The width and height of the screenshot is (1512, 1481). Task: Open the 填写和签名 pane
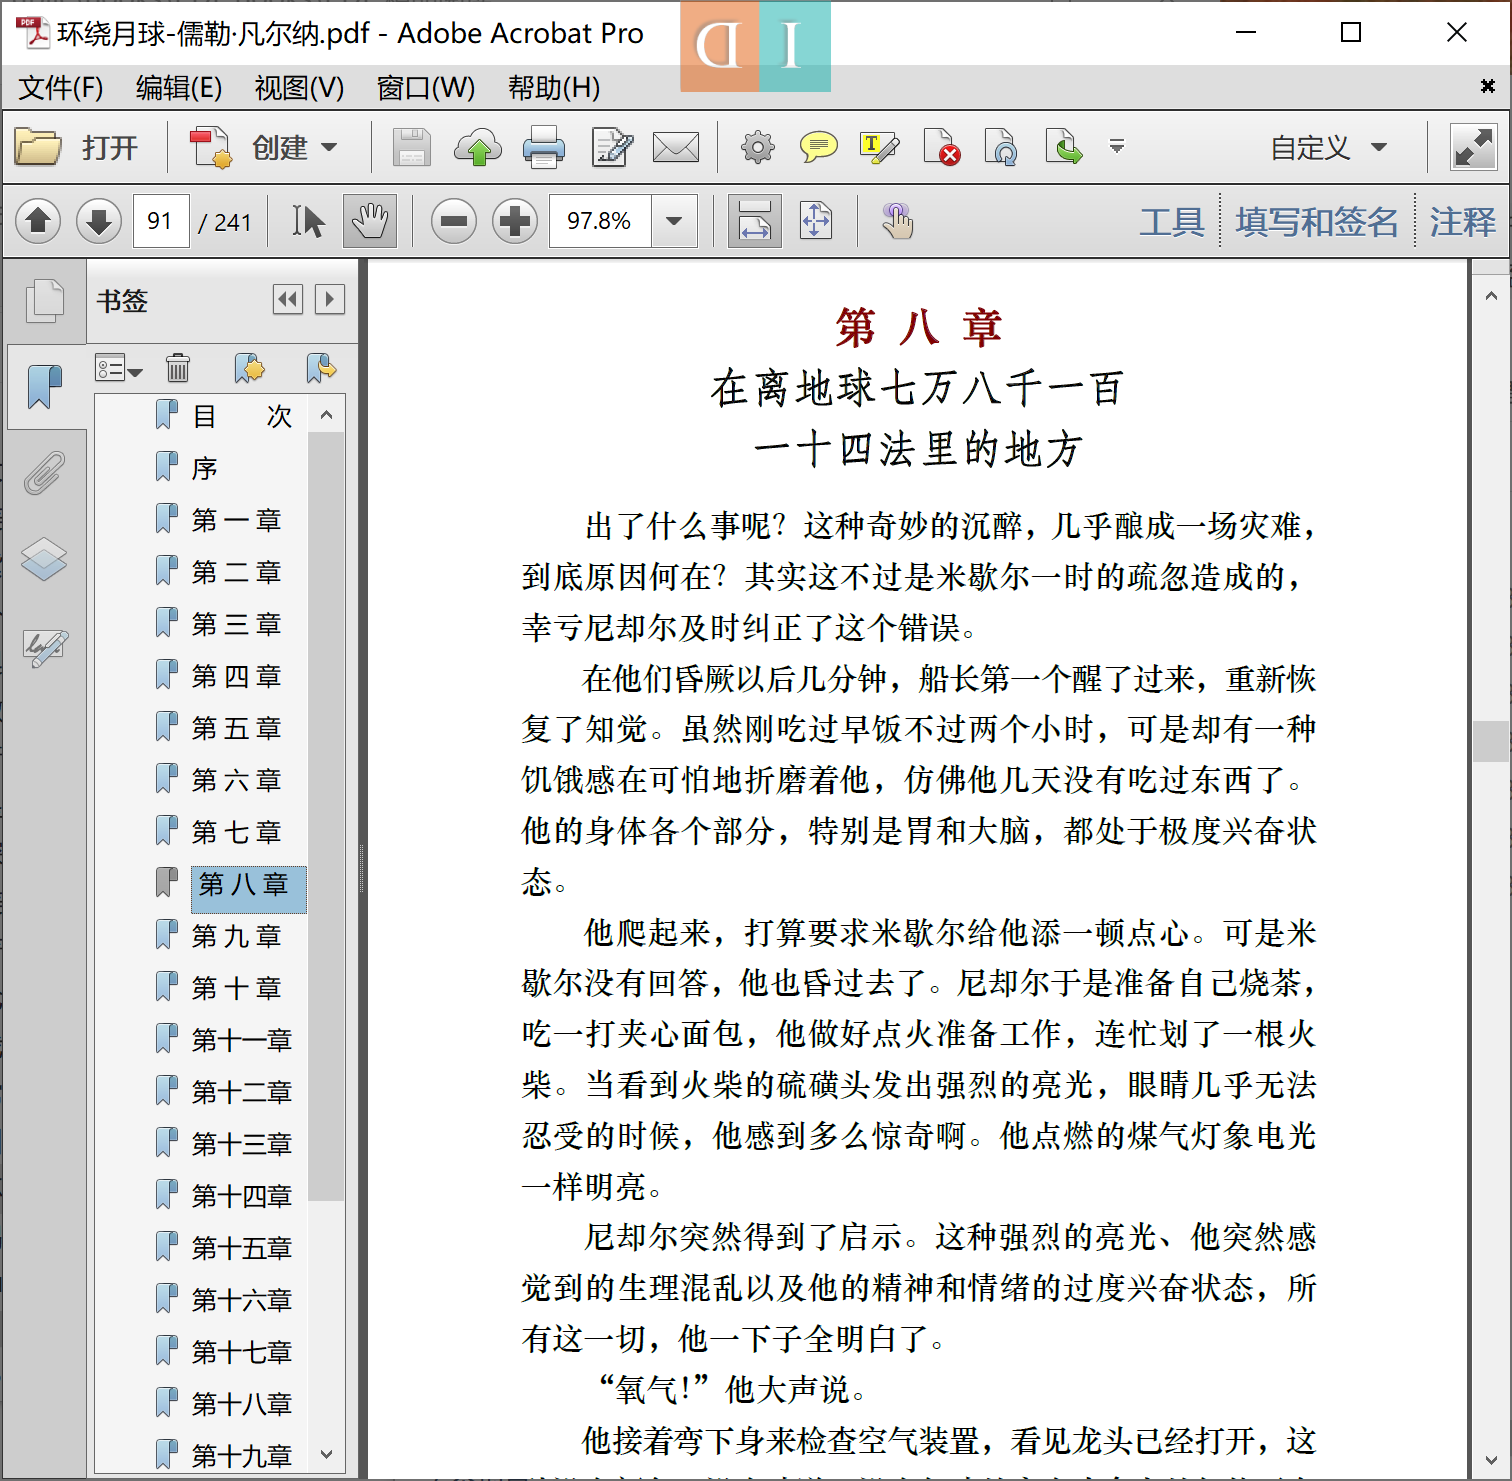[x=1317, y=222]
